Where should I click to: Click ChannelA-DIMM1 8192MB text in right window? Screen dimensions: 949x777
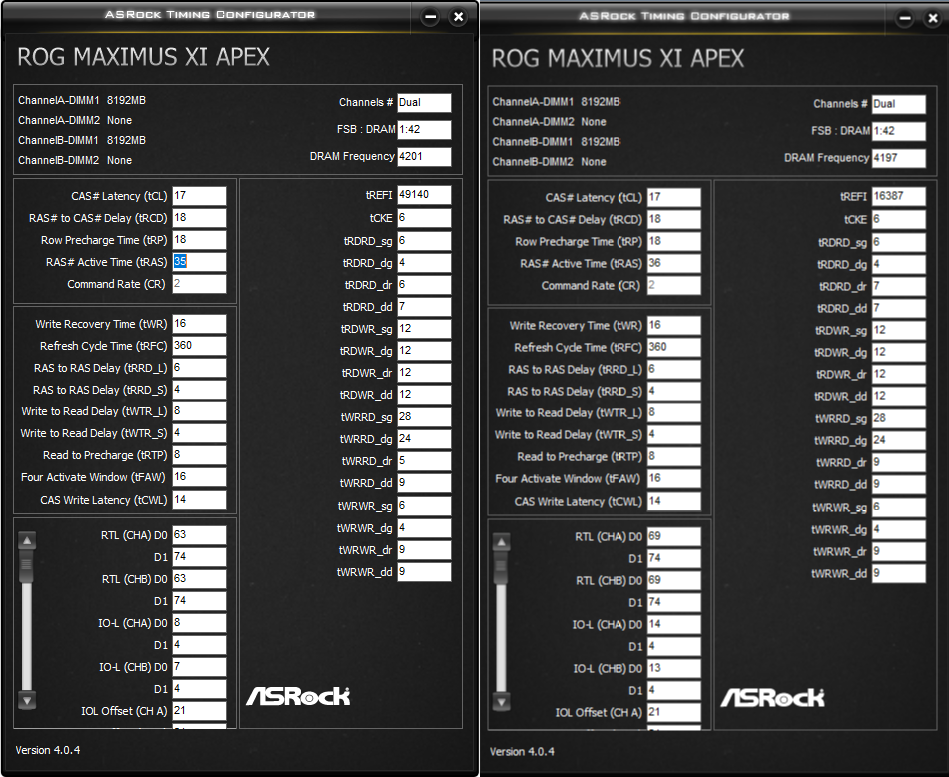(x=556, y=102)
